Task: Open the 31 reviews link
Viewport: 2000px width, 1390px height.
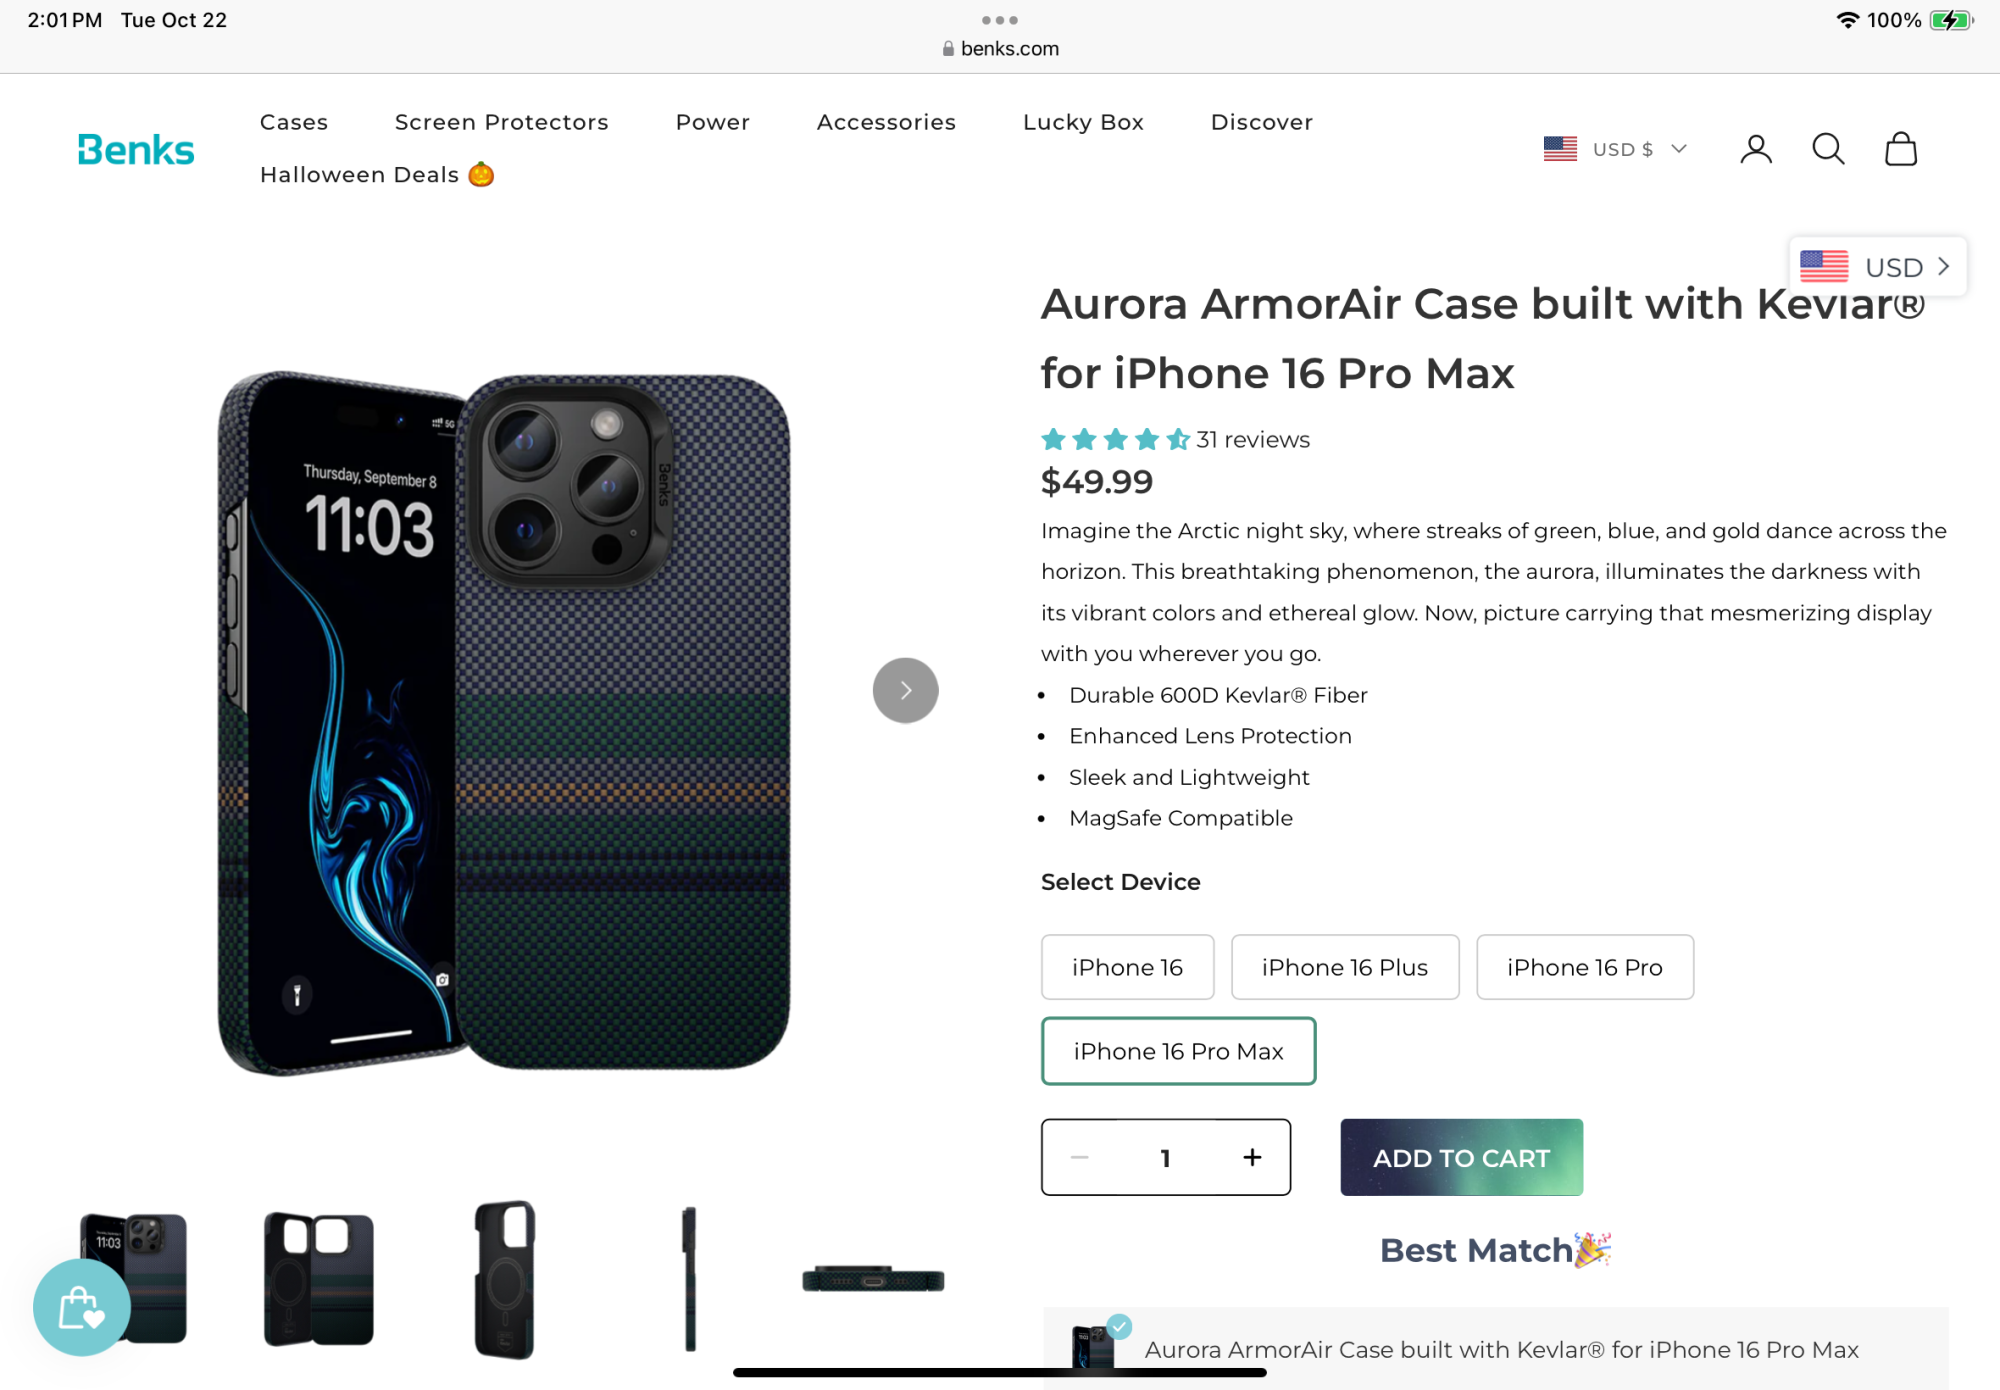Action: [1253, 440]
